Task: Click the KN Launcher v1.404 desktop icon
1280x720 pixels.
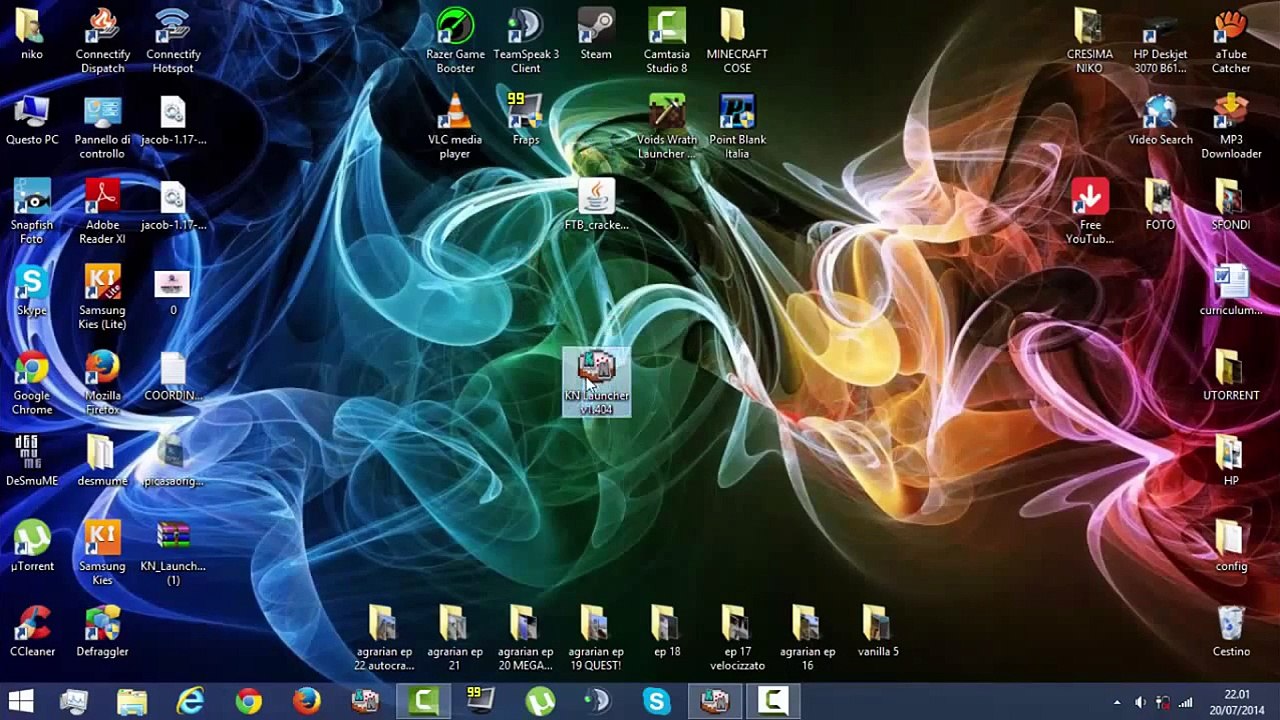Action: pyautogui.click(x=597, y=382)
